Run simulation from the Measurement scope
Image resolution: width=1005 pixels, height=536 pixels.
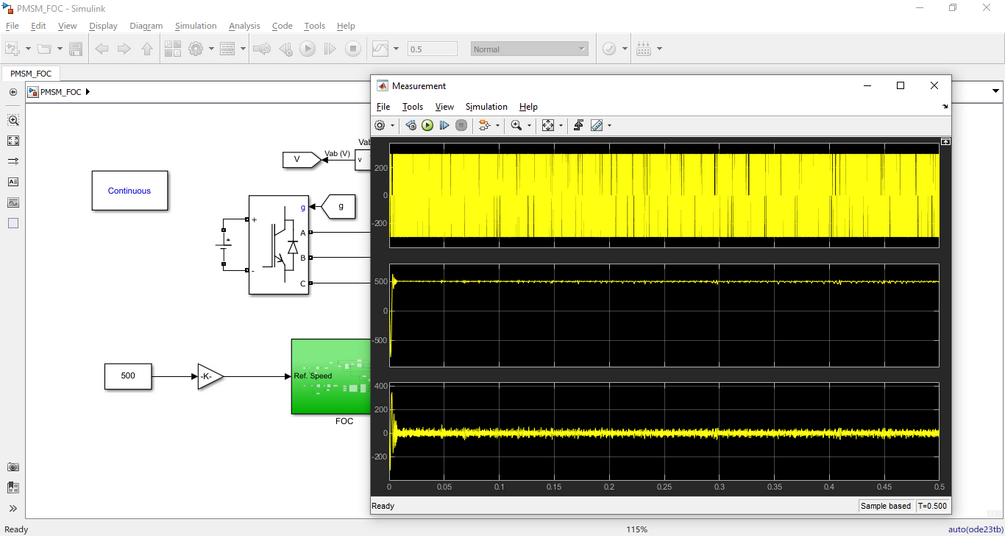[428, 126]
